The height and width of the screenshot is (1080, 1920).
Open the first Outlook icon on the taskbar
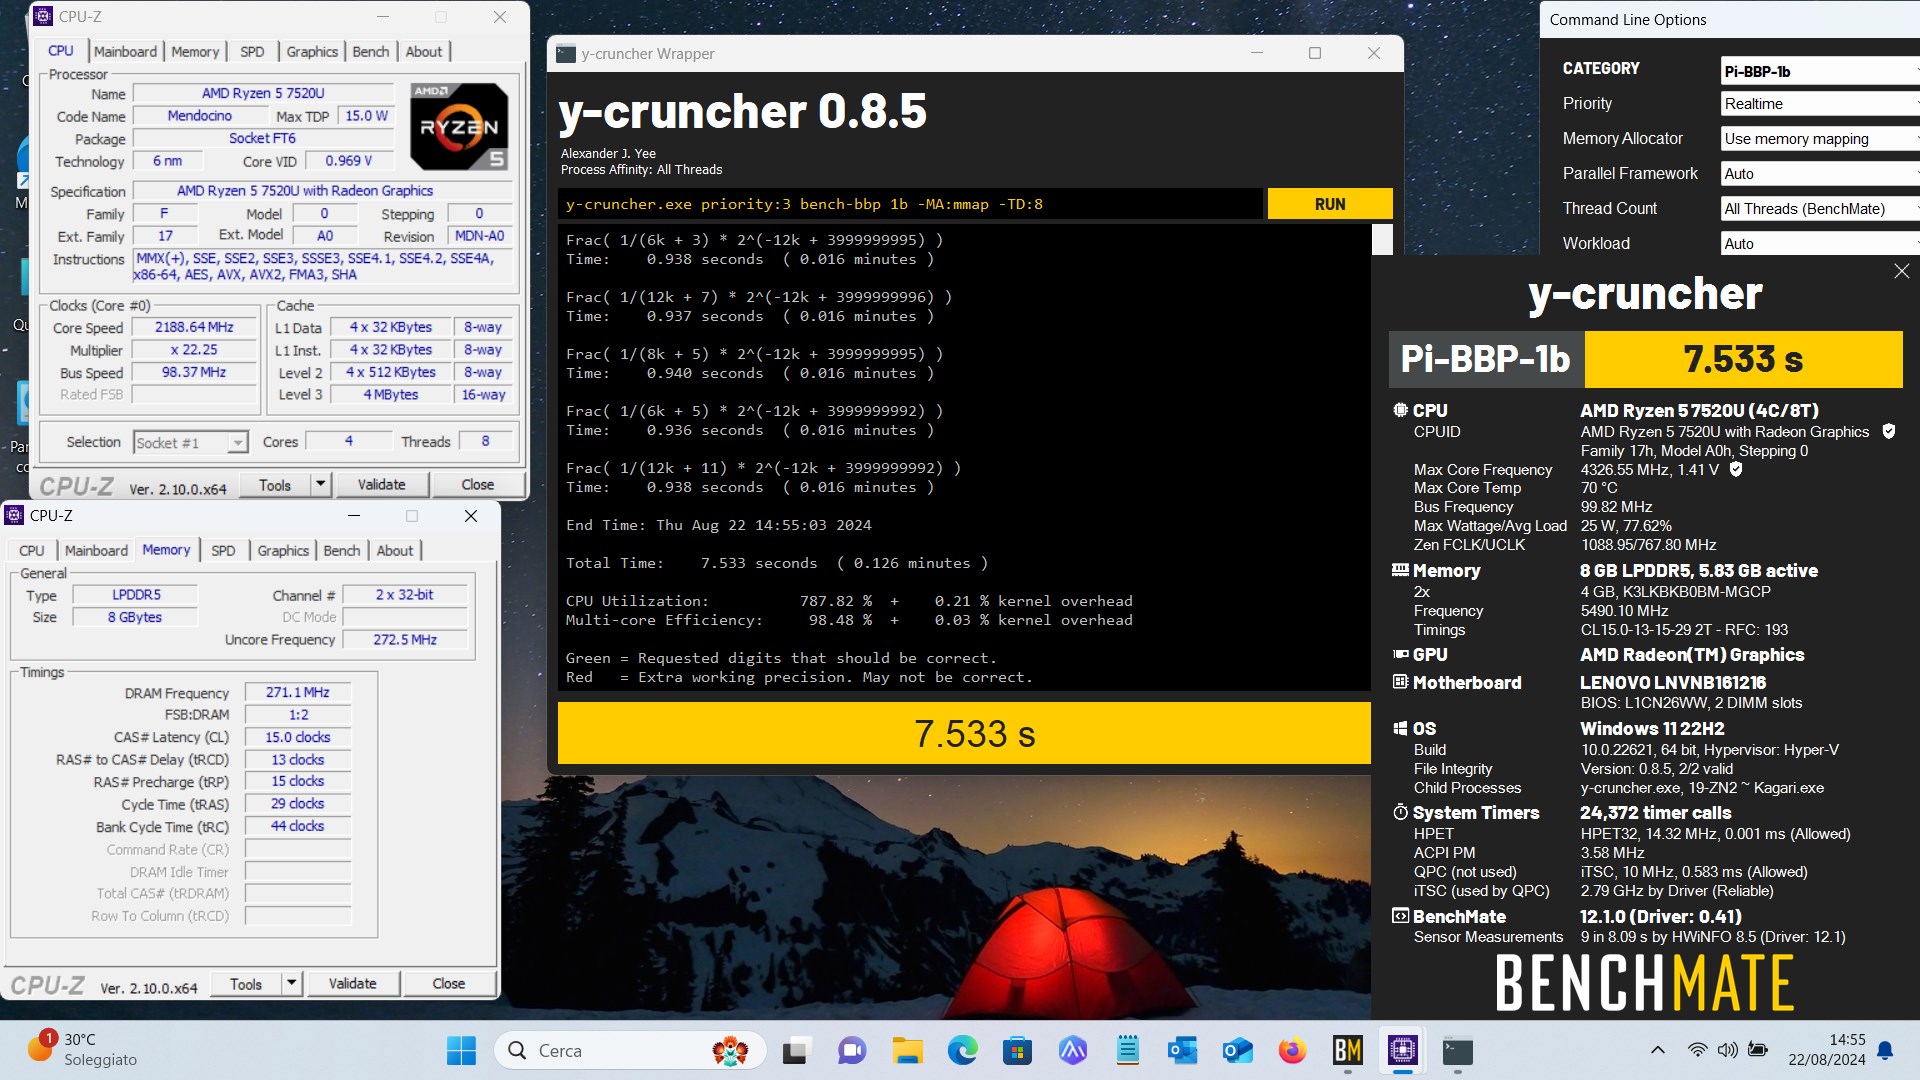pos(1182,1051)
